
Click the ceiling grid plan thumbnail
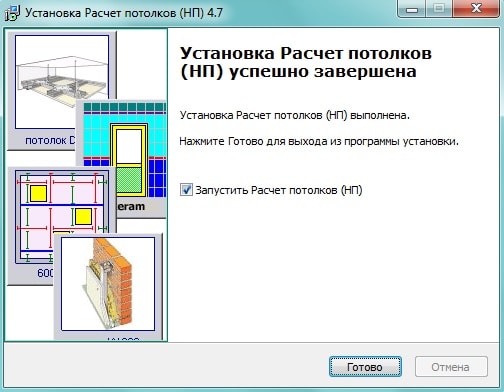62,217
